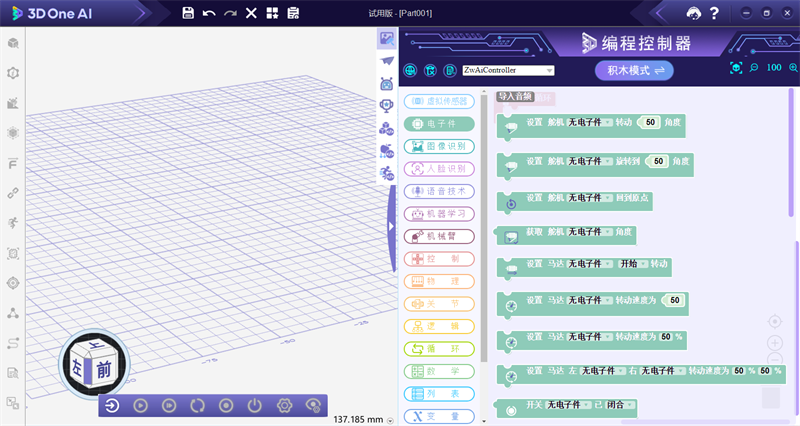Open the user account avatar icon
800x426 pixels.
(693, 13)
